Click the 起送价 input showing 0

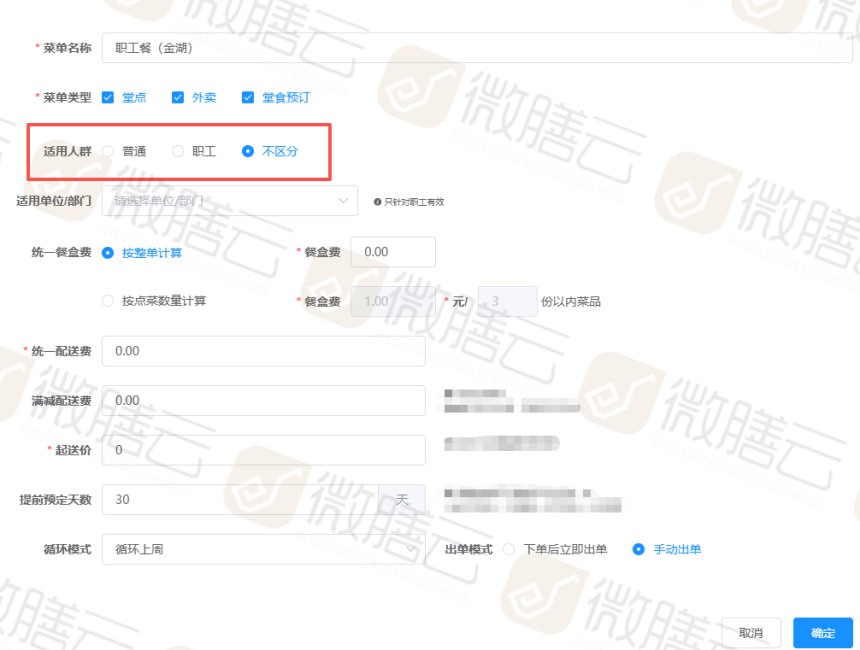tap(260, 450)
